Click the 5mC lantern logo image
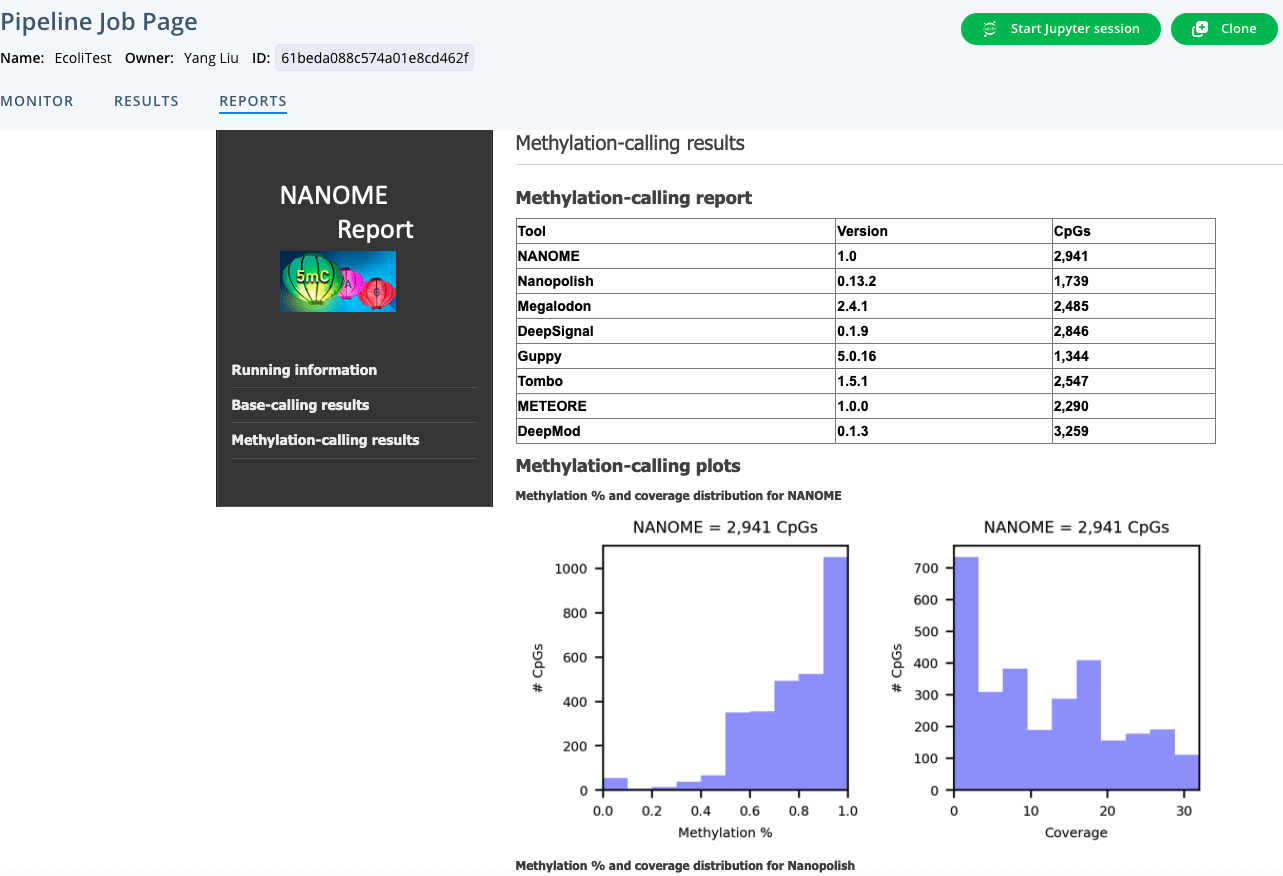 (x=338, y=281)
